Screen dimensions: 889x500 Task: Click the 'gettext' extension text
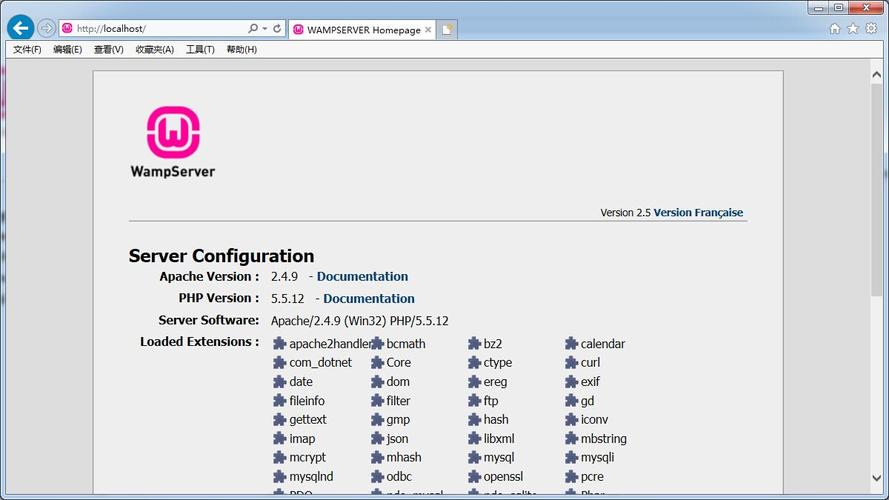click(x=308, y=420)
